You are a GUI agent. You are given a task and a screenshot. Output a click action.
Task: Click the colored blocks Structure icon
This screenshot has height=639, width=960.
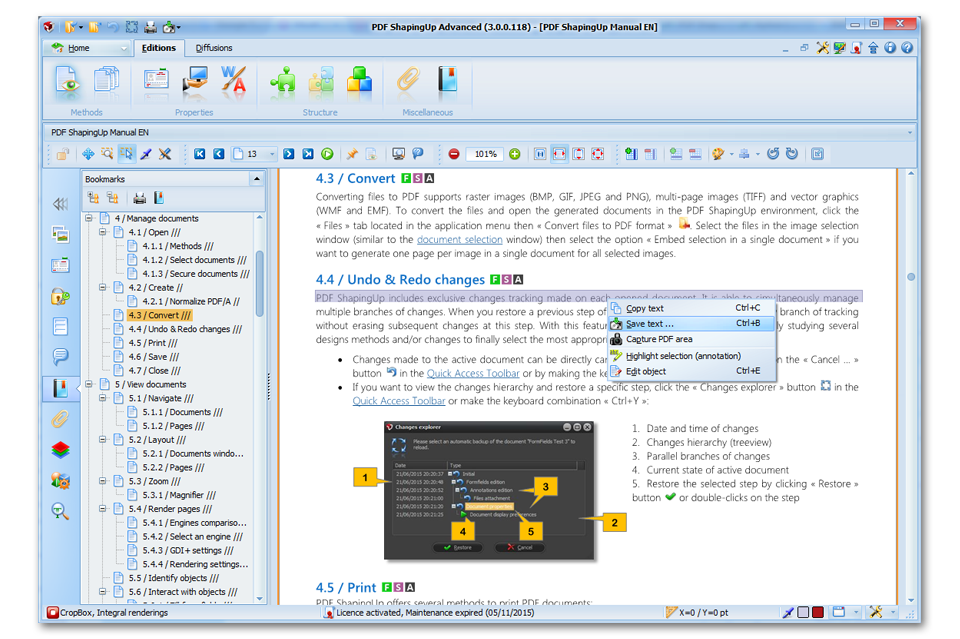click(359, 80)
